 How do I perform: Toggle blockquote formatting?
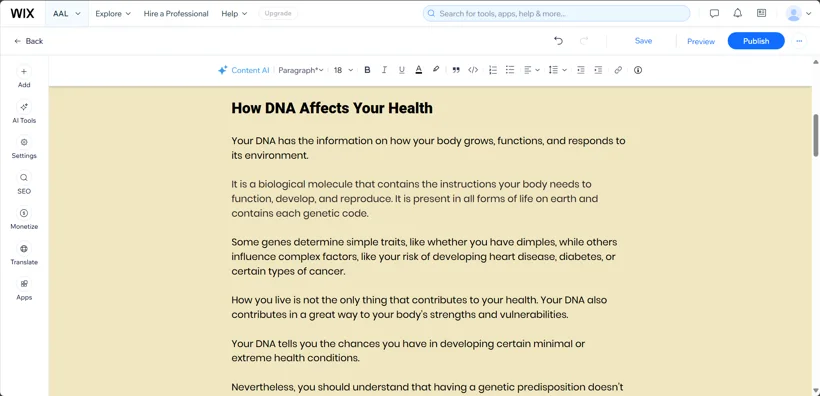tap(456, 70)
